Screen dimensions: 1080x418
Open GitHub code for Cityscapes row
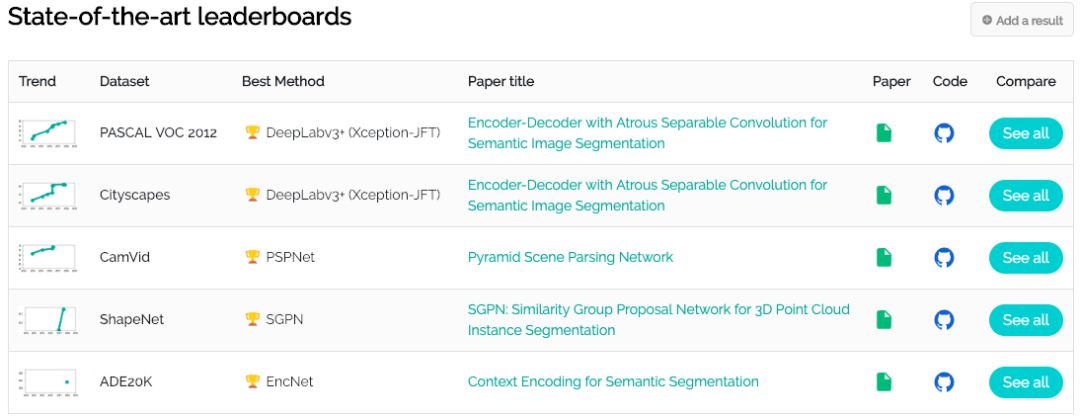coord(944,195)
